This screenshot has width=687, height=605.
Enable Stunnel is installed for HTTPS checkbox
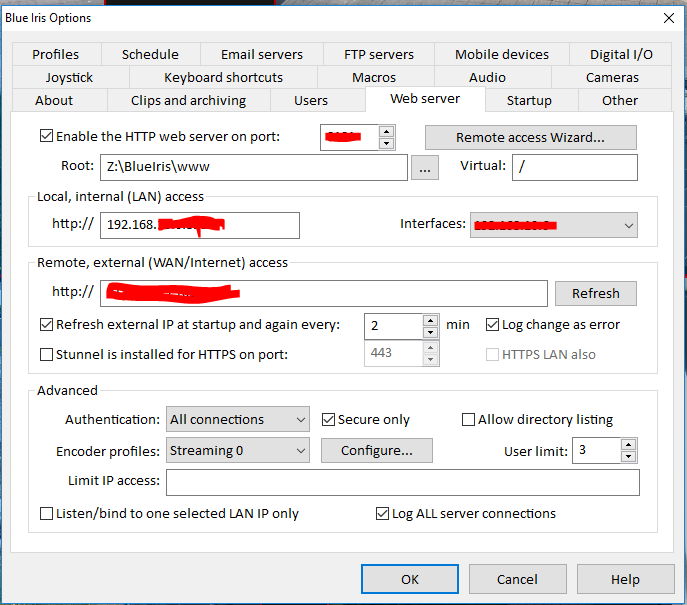coord(46,354)
